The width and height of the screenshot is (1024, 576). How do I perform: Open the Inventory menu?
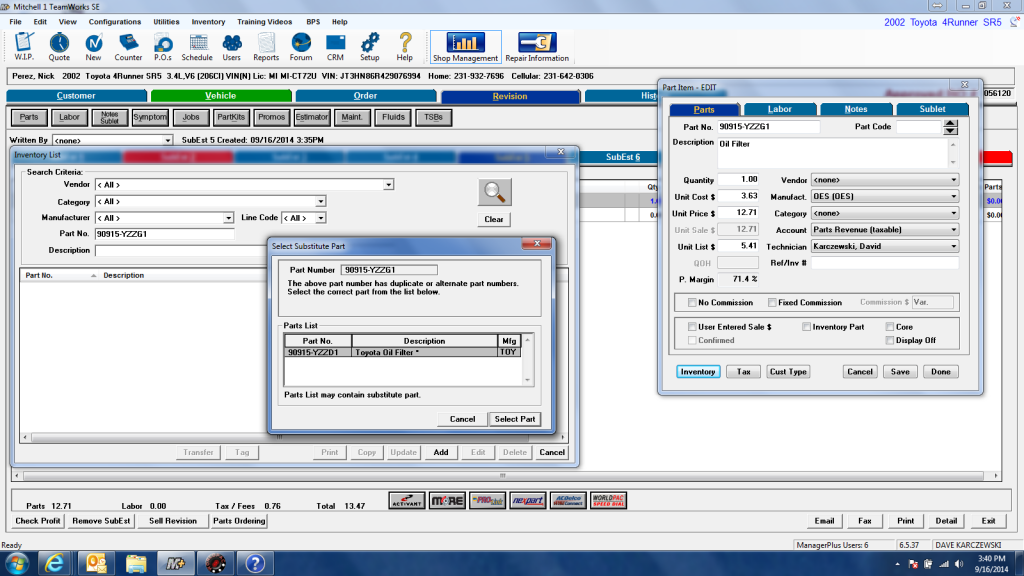(x=208, y=22)
